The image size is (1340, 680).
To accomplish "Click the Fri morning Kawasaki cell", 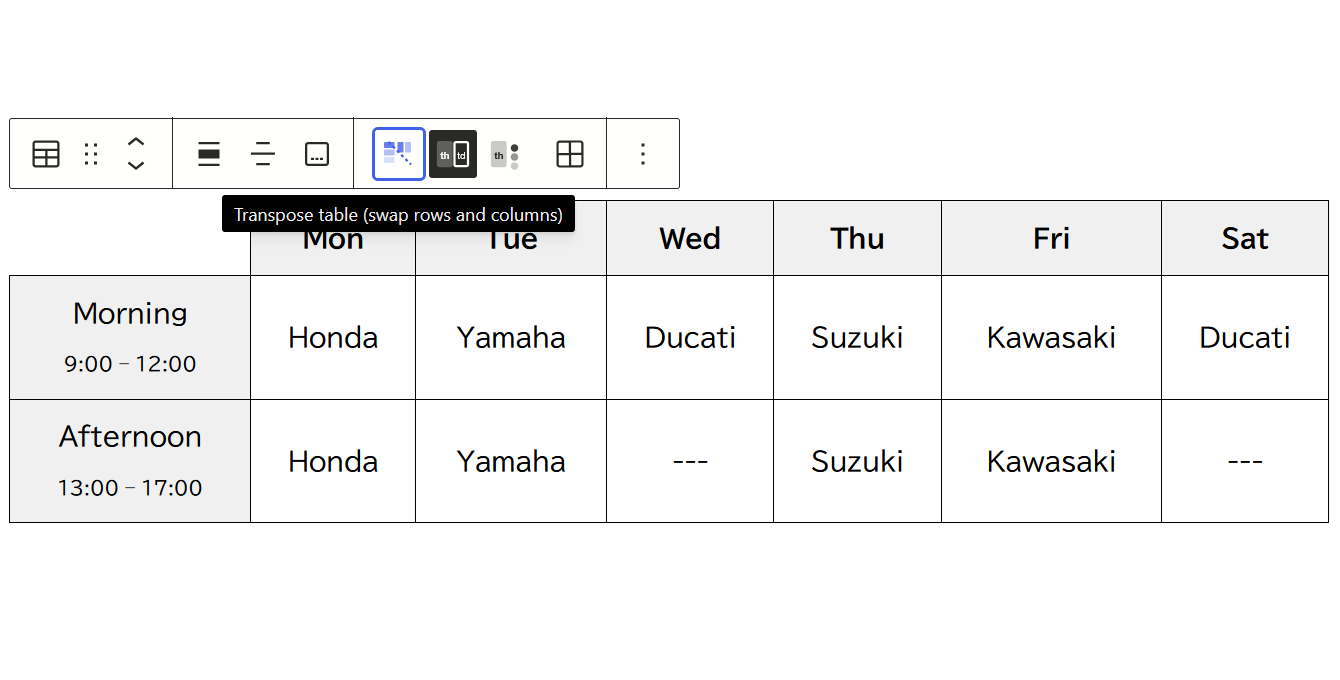I will point(1051,338).
